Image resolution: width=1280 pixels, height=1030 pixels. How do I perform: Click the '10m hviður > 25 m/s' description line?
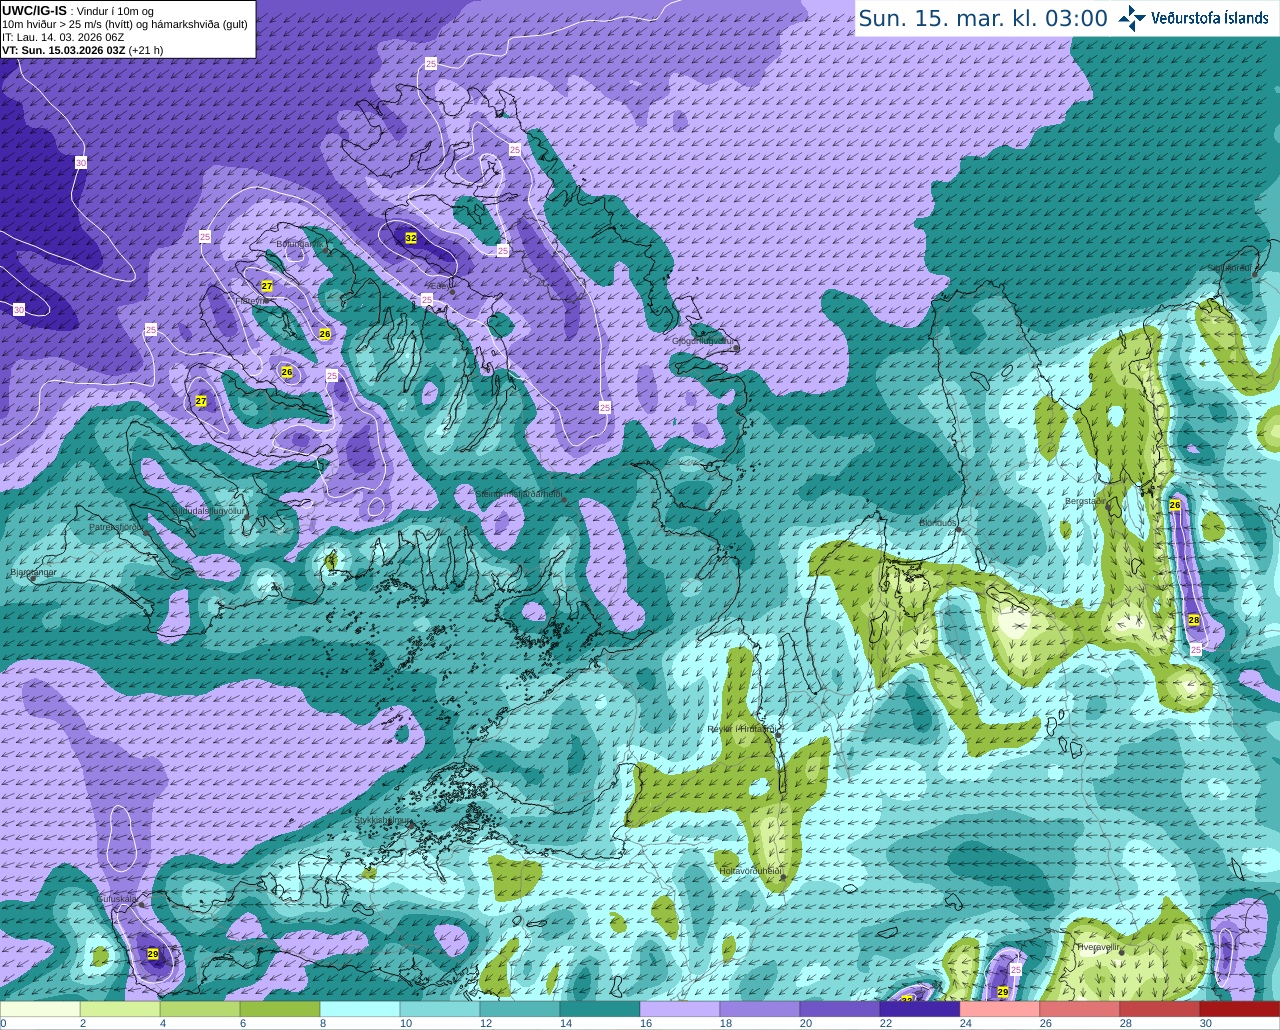coord(125,24)
